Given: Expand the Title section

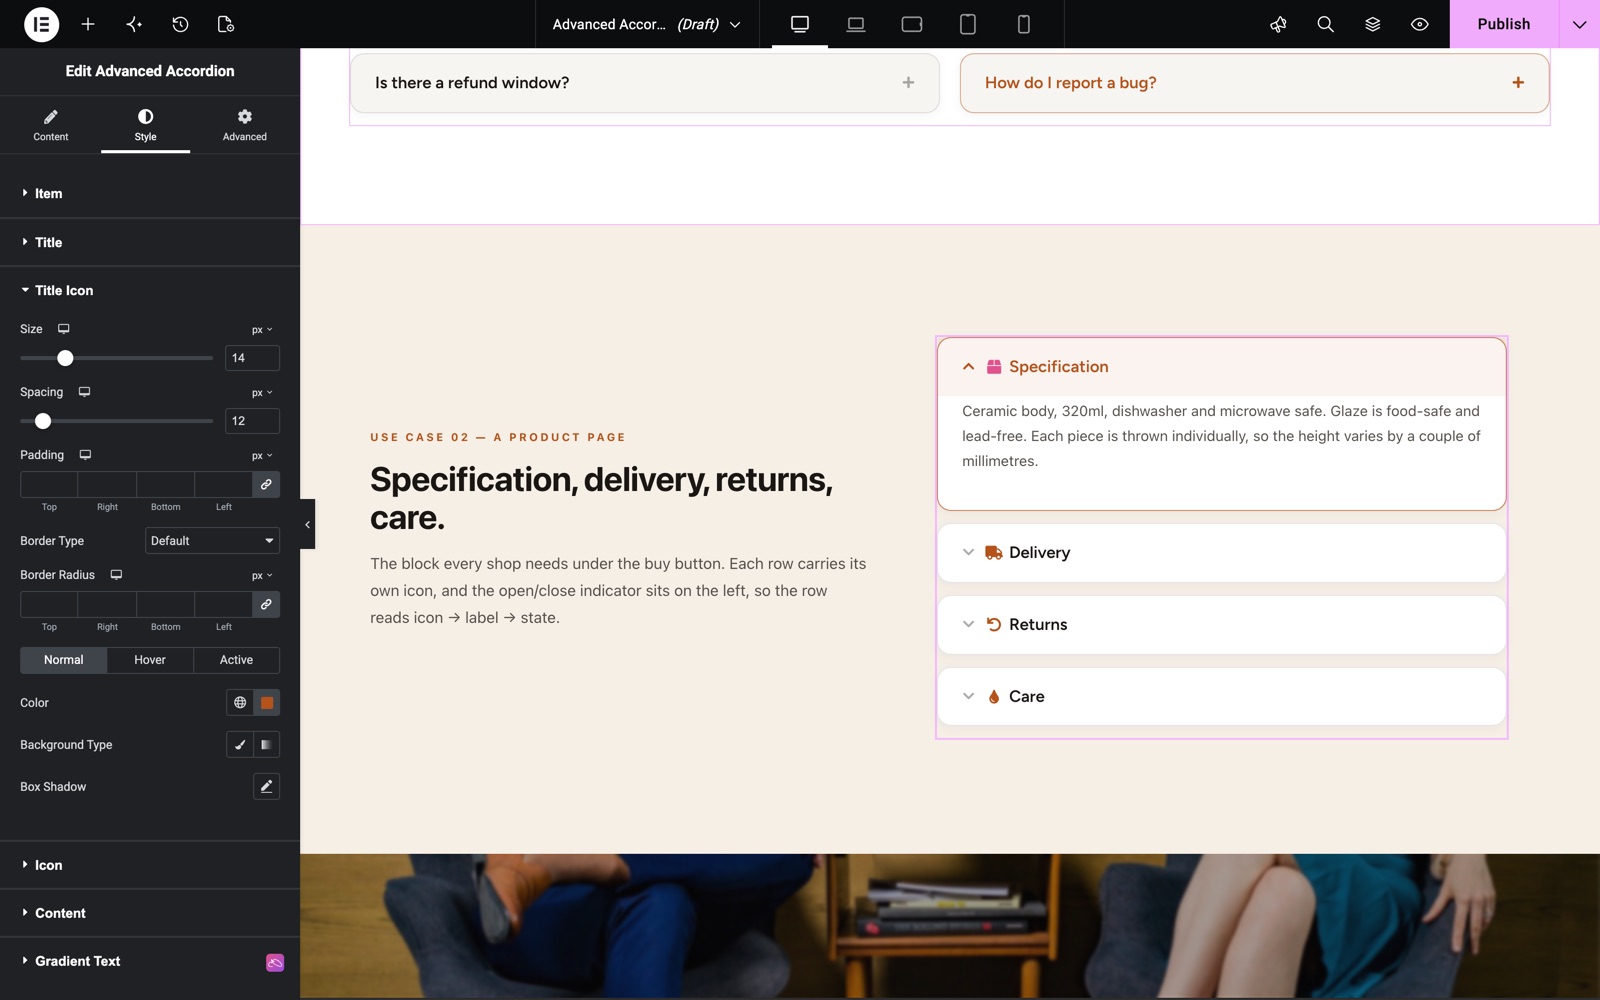Looking at the screenshot, I should coord(150,242).
